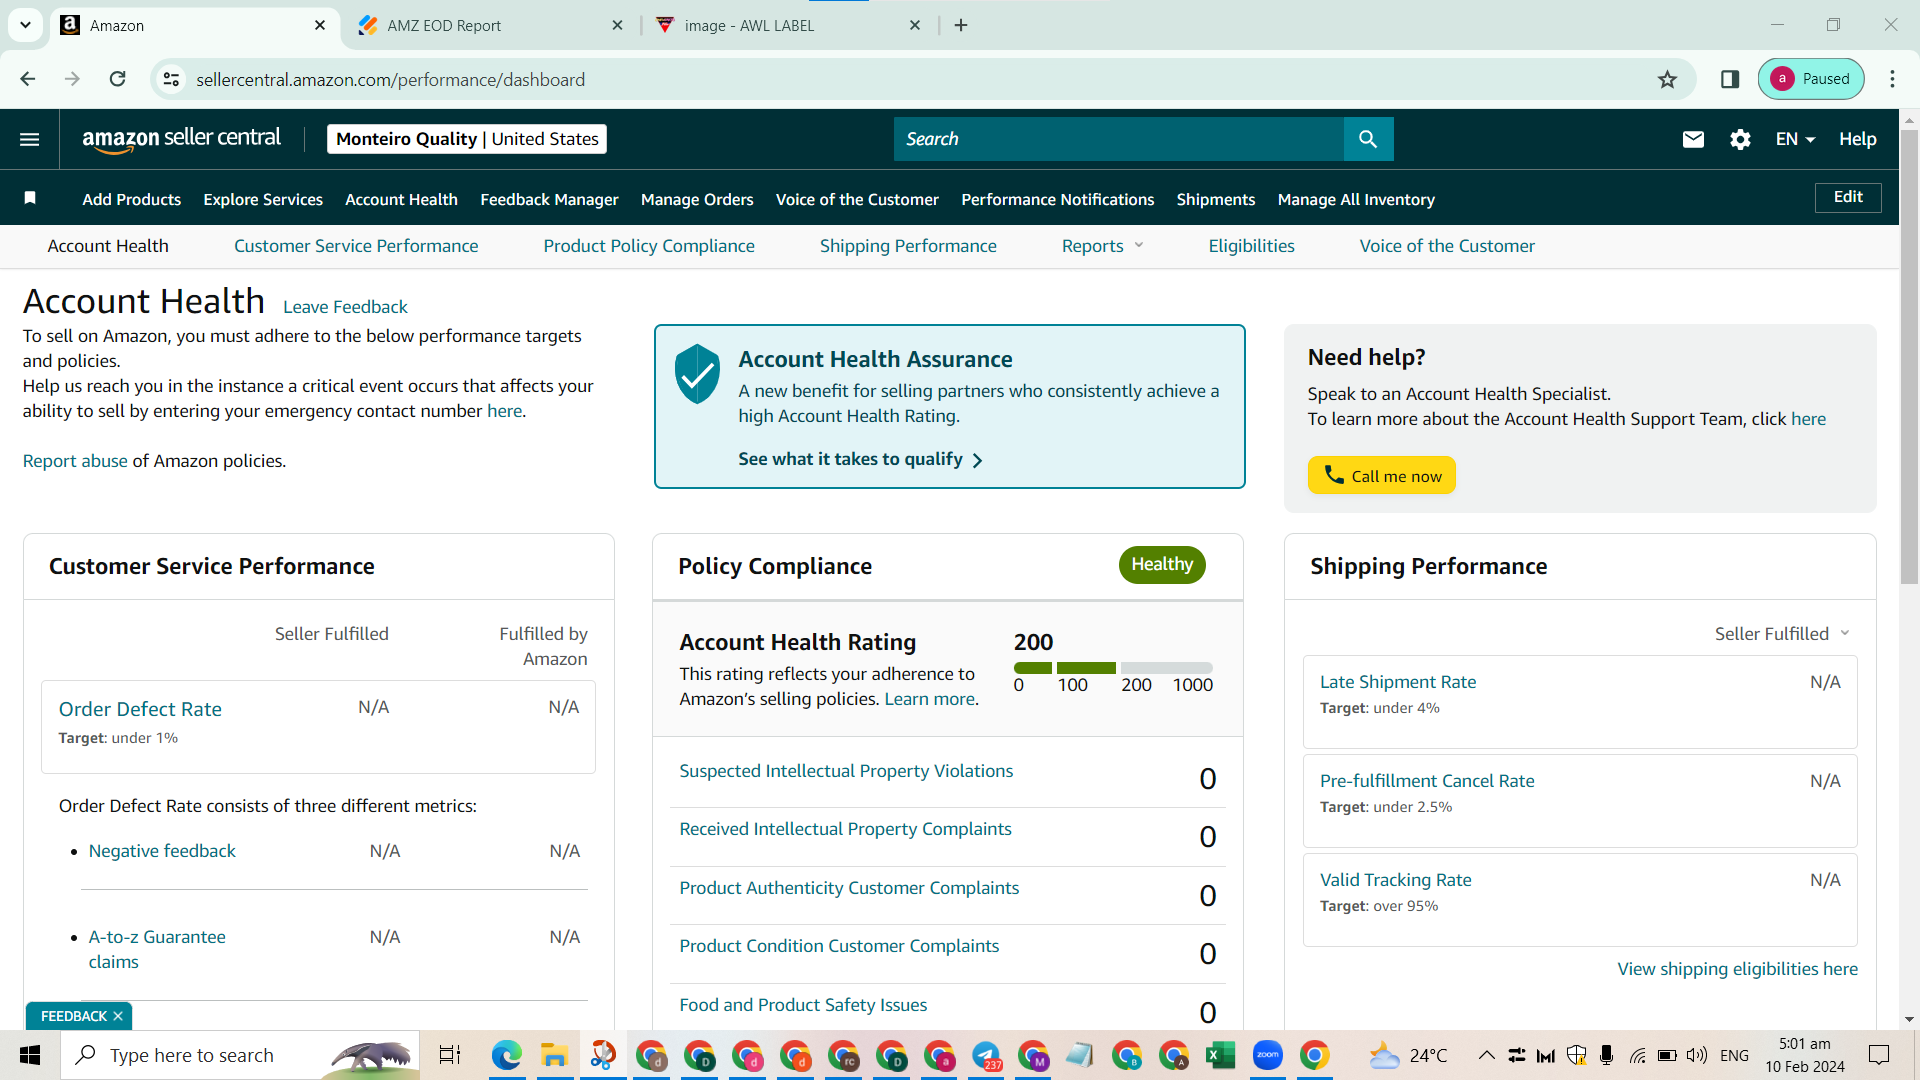
Task: Open the settings gear icon
Action: pos(1740,139)
